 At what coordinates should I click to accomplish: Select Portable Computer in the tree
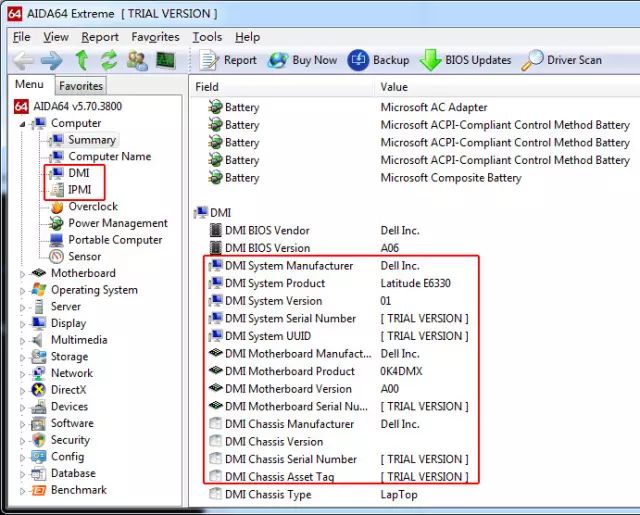(x=106, y=240)
